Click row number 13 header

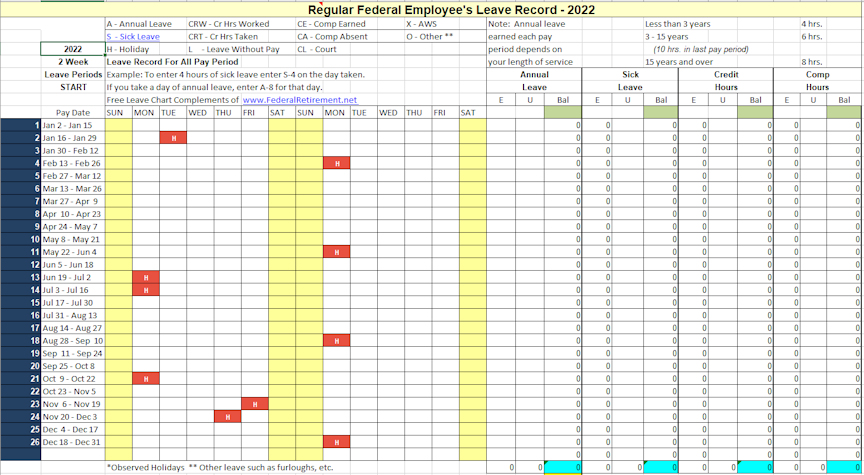21,277
